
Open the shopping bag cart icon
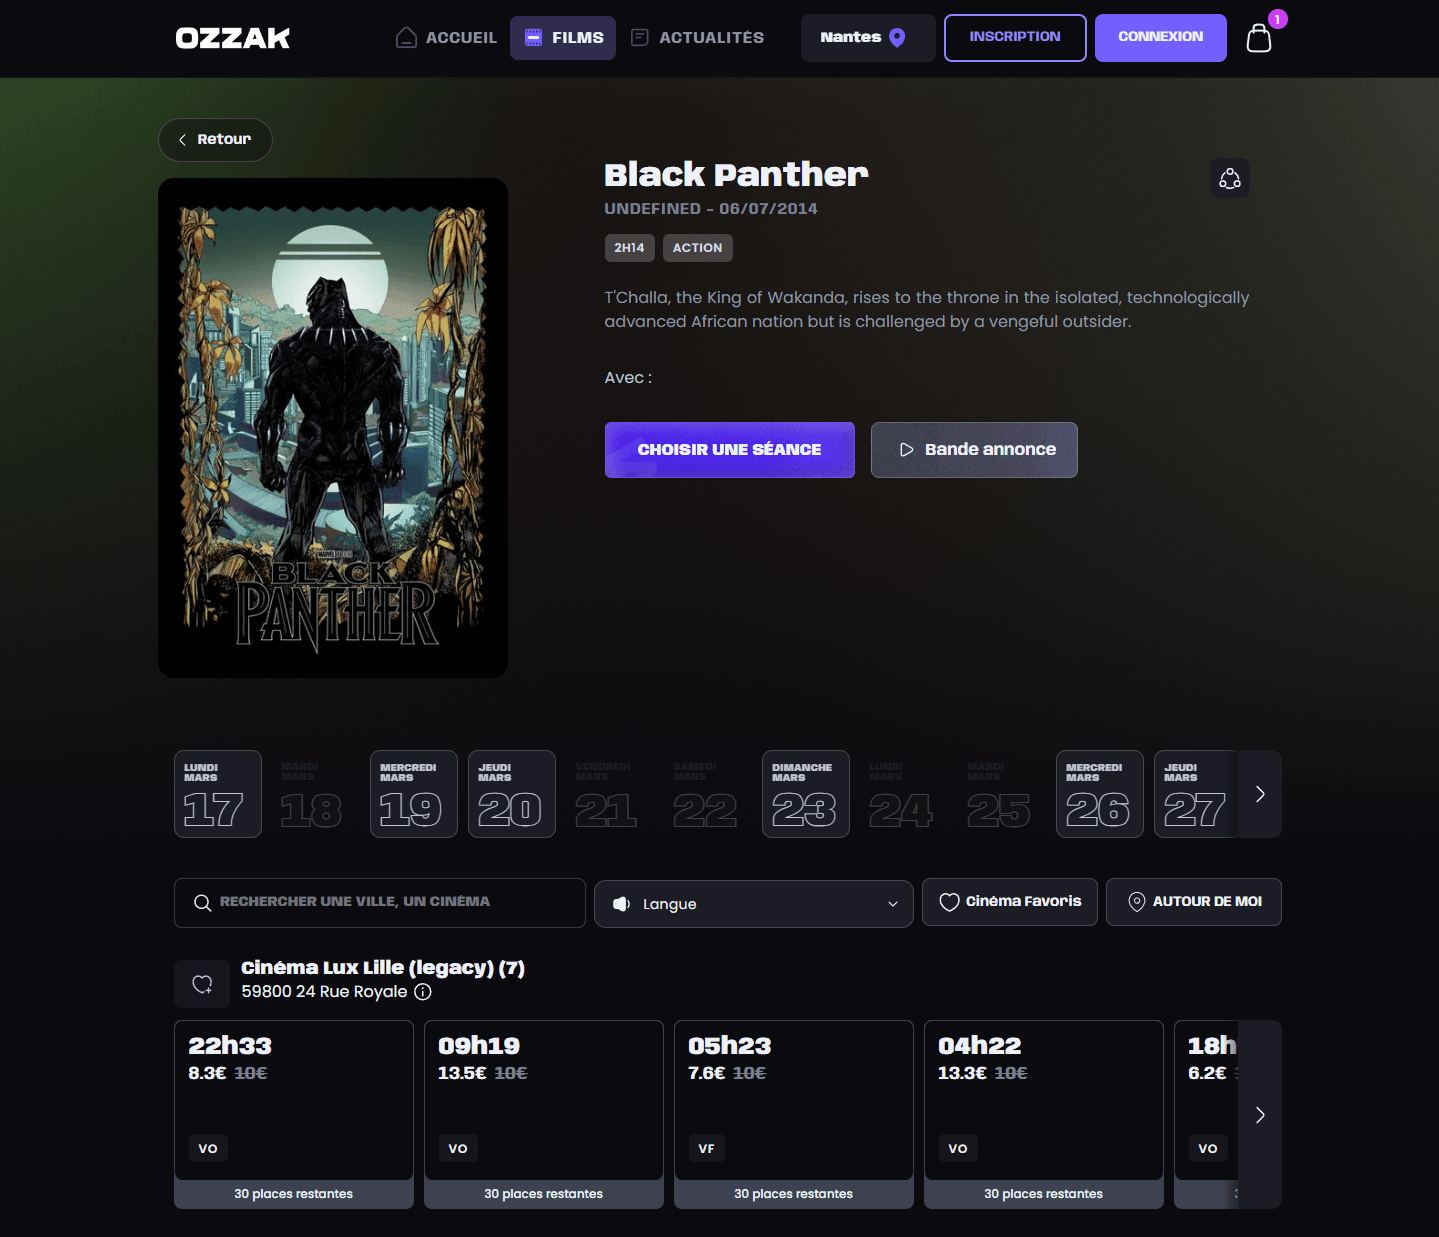pos(1259,38)
